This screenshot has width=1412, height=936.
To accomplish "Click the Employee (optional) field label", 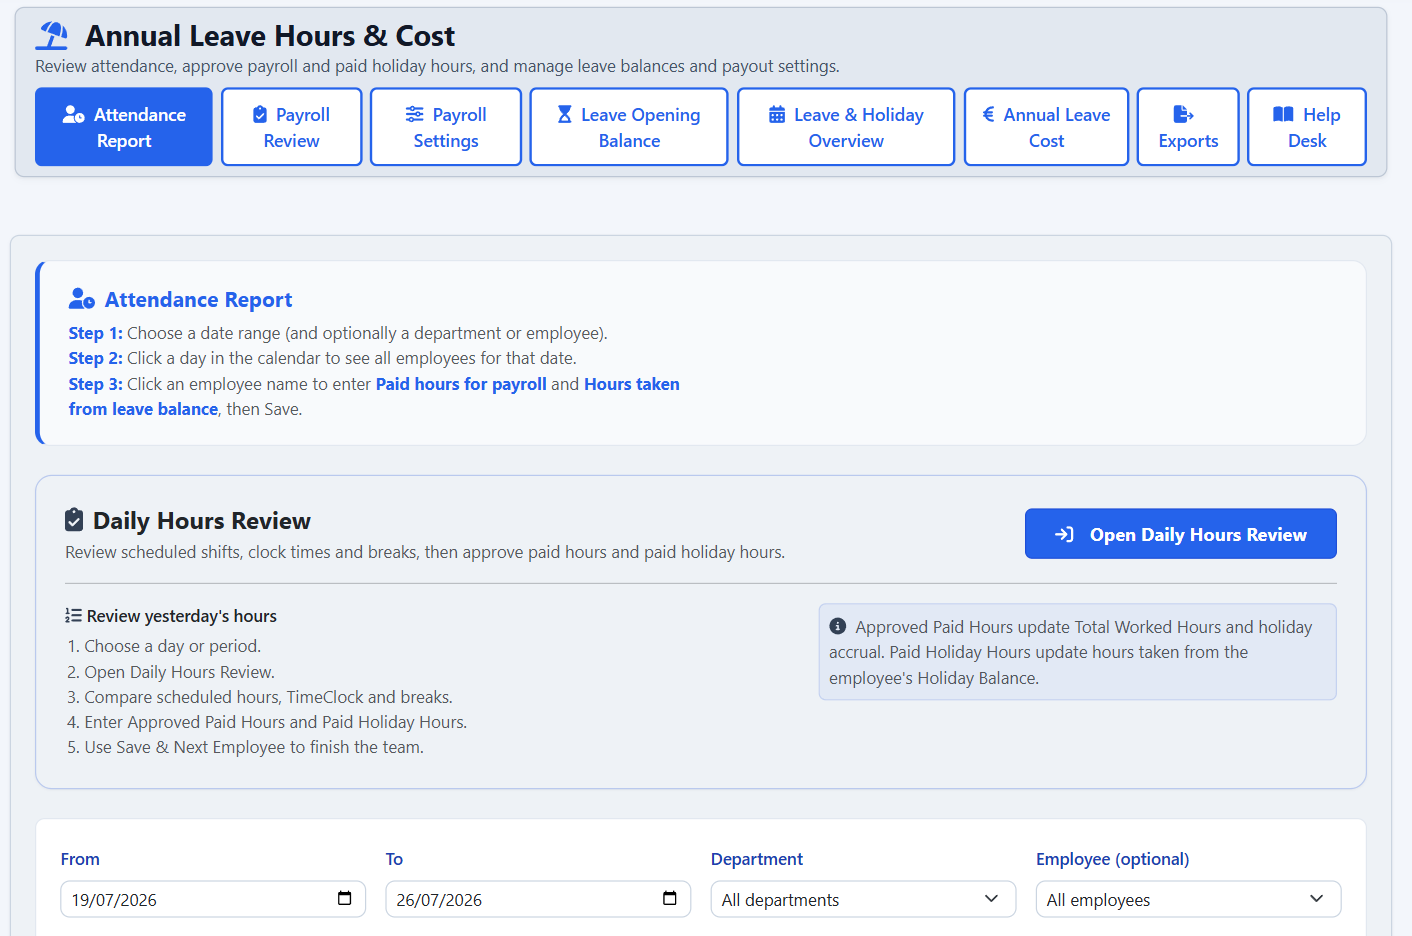I will tap(1113, 859).
